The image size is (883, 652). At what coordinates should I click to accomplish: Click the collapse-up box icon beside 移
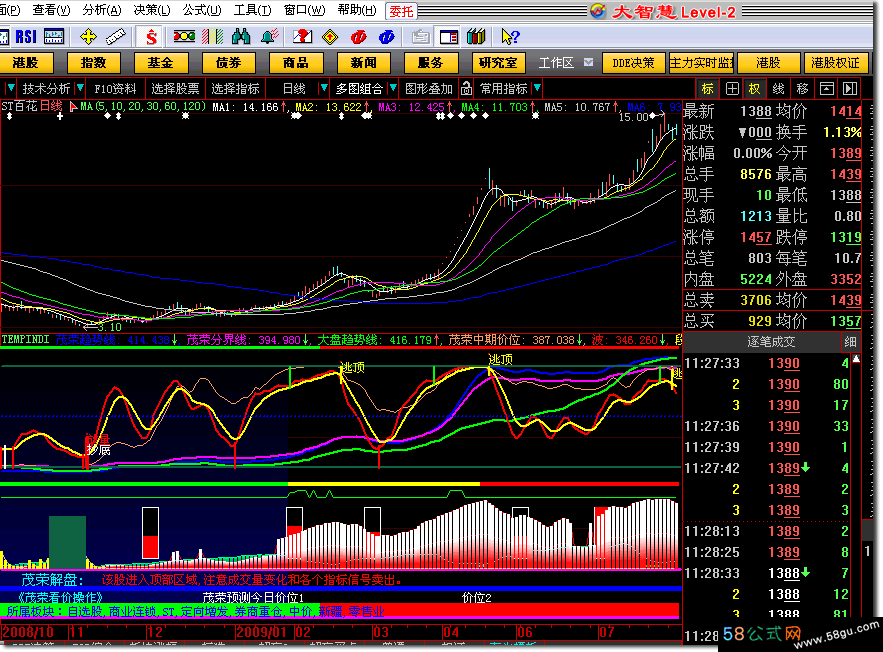tap(827, 88)
